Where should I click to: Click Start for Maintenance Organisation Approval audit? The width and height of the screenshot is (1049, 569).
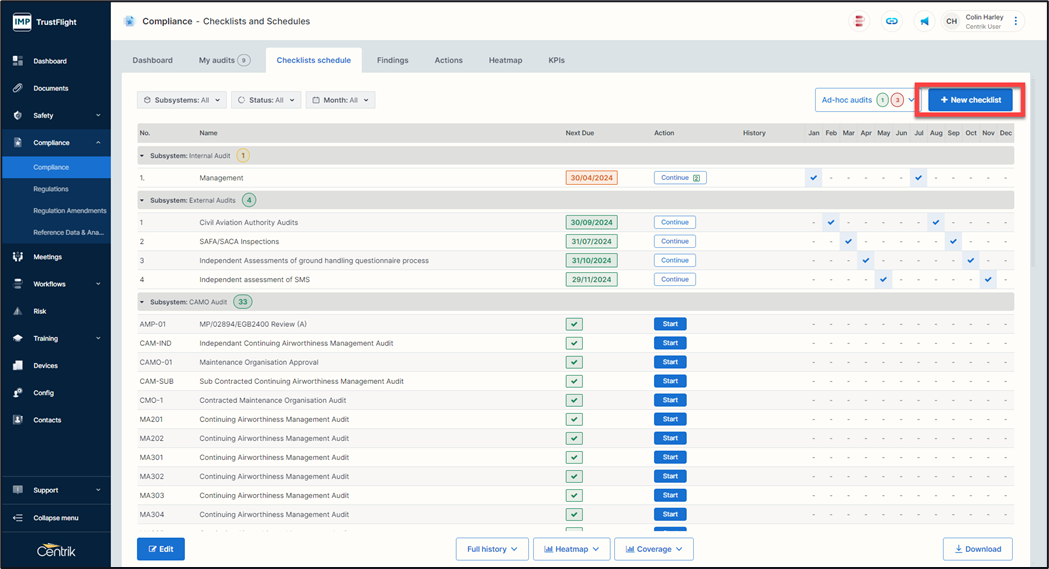pos(670,362)
